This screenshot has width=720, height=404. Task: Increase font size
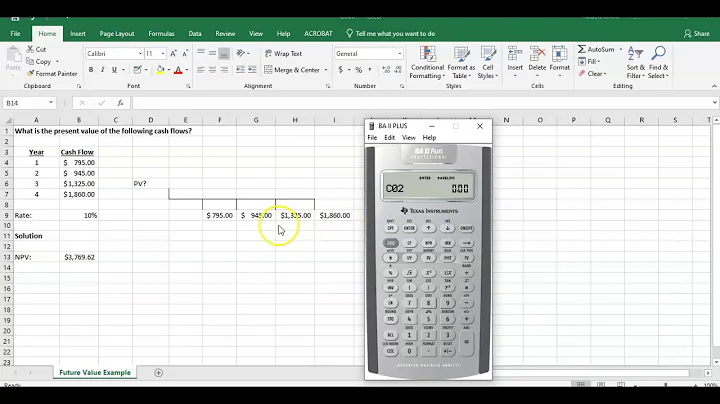(174, 54)
